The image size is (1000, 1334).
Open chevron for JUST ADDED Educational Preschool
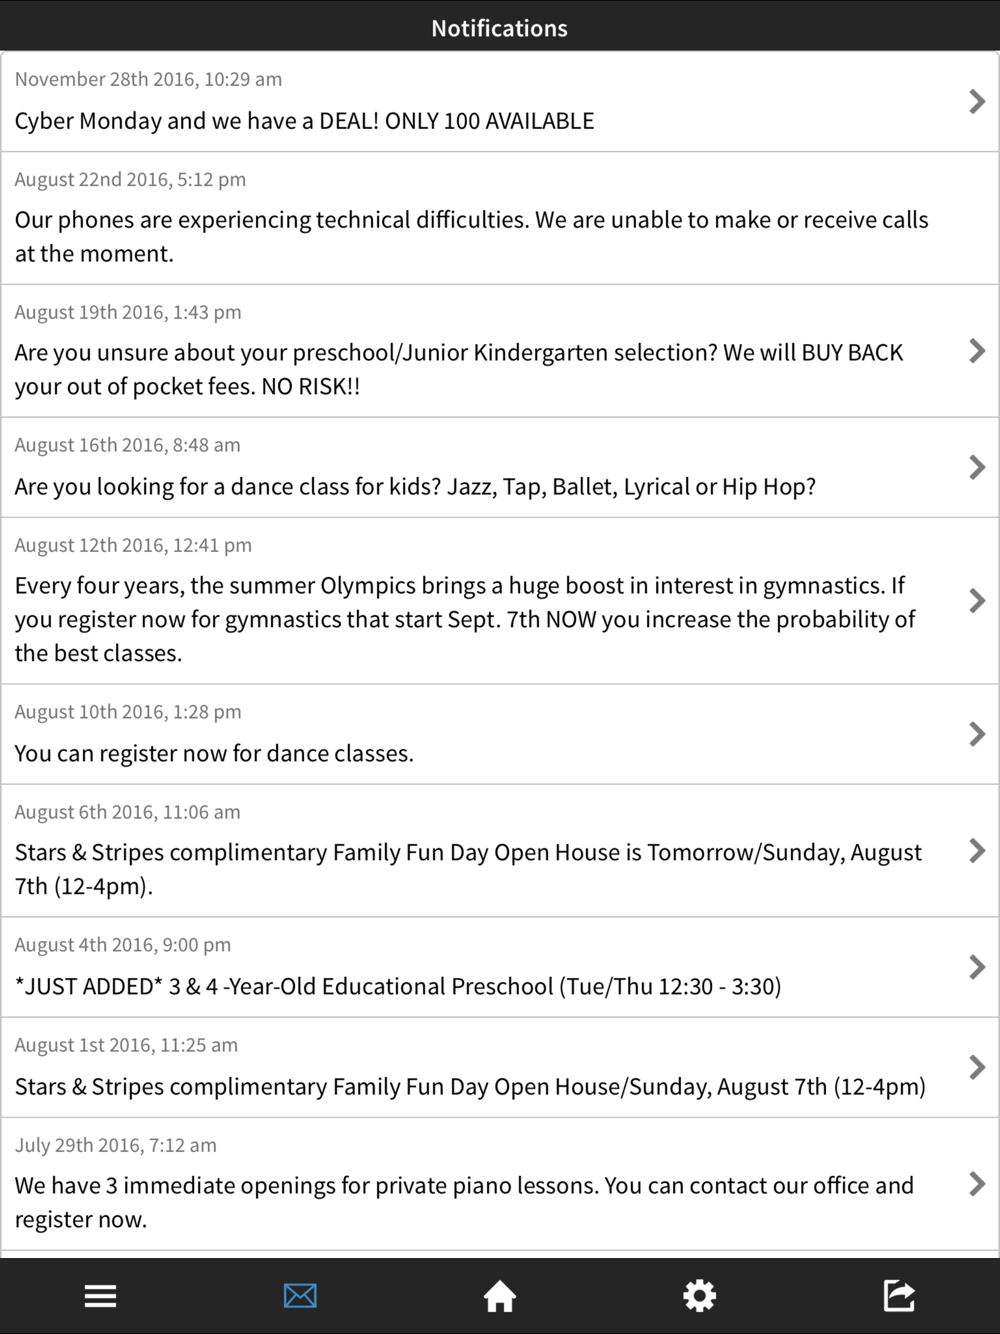tap(977, 967)
